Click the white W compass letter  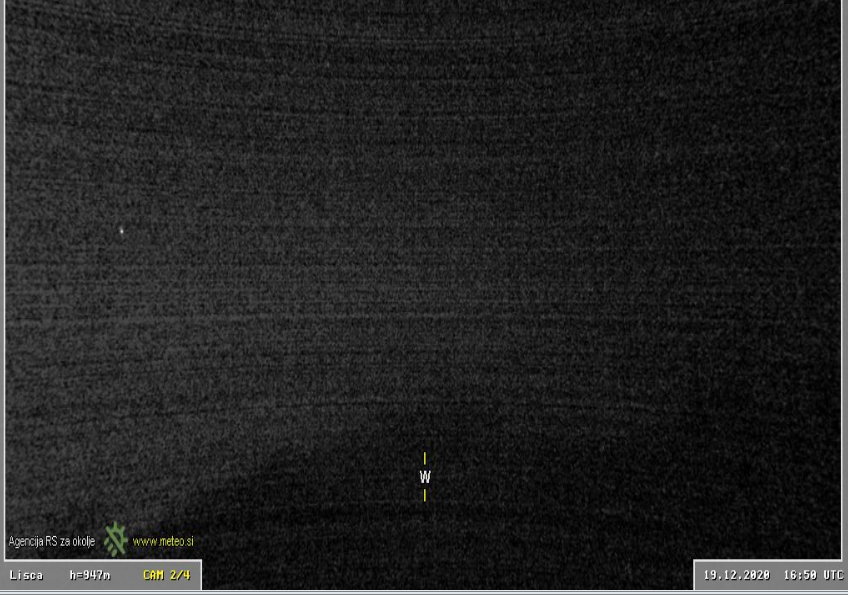pyautogui.click(x=425, y=478)
